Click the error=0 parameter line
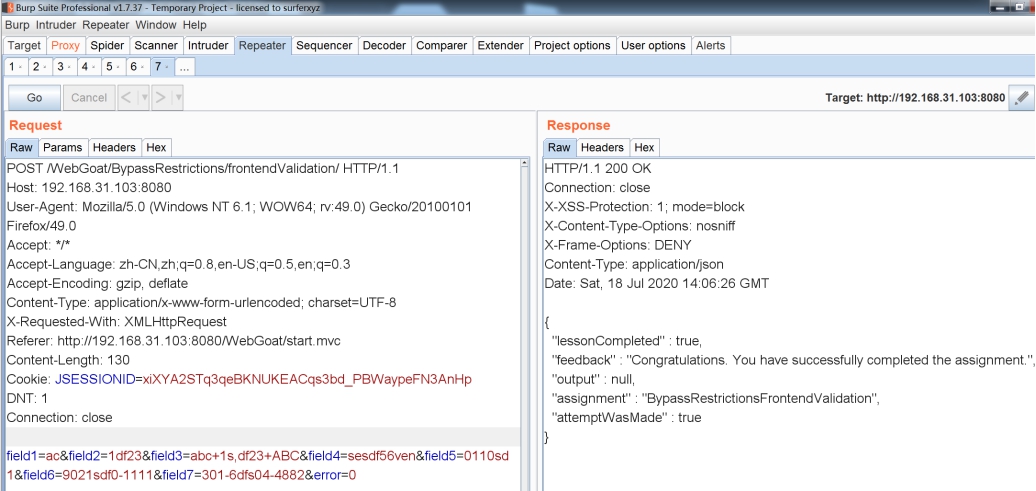 pyautogui.click(x=335, y=476)
